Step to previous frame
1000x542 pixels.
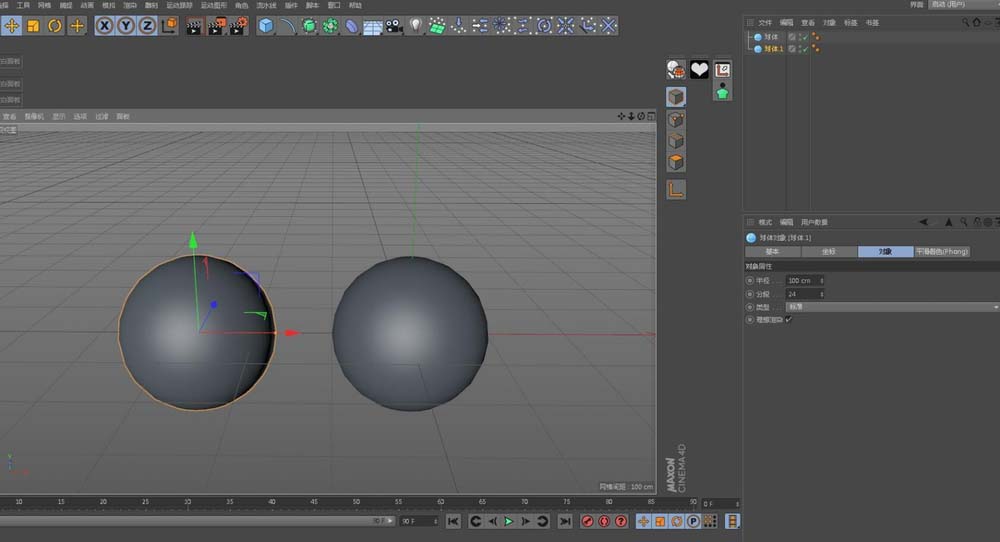point(492,522)
